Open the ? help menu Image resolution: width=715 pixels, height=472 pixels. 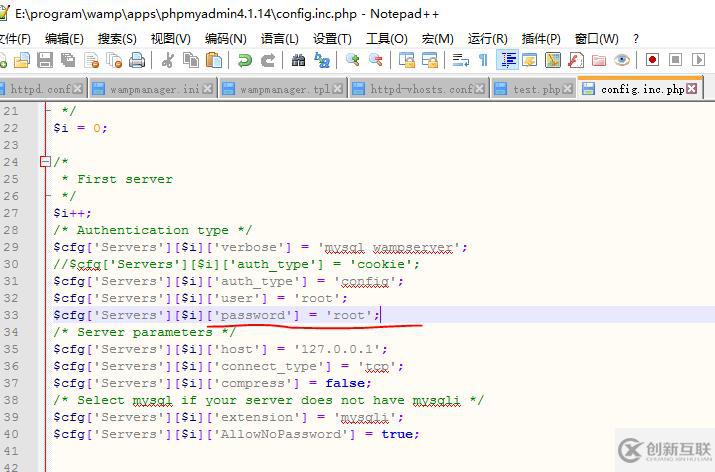pyautogui.click(x=636, y=39)
